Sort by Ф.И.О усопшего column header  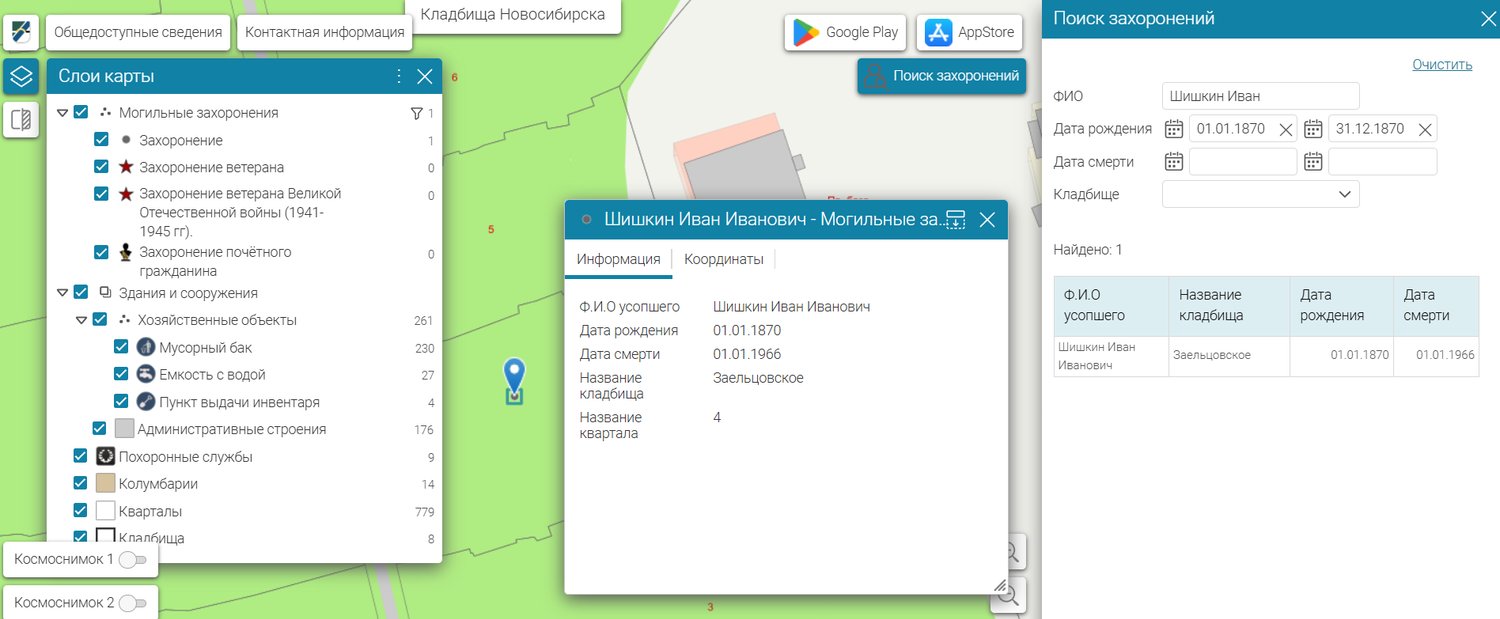pos(1111,305)
